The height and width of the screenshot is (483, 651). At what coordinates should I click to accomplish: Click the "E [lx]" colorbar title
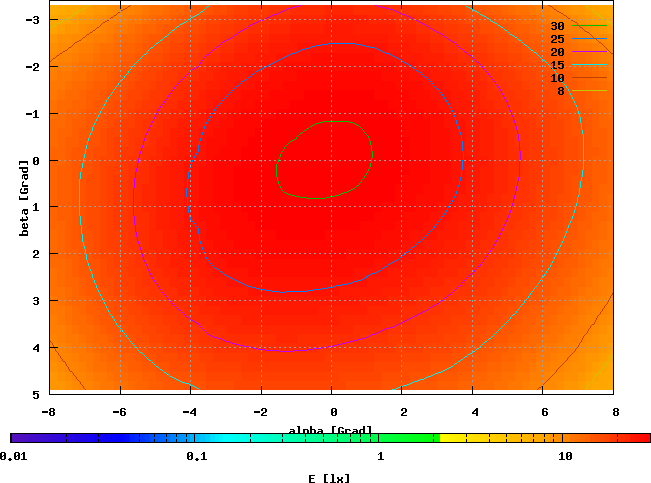click(329, 478)
